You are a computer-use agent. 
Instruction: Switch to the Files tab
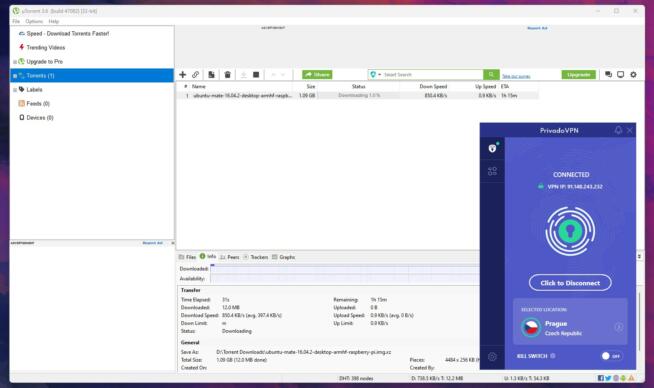point(187,257)
